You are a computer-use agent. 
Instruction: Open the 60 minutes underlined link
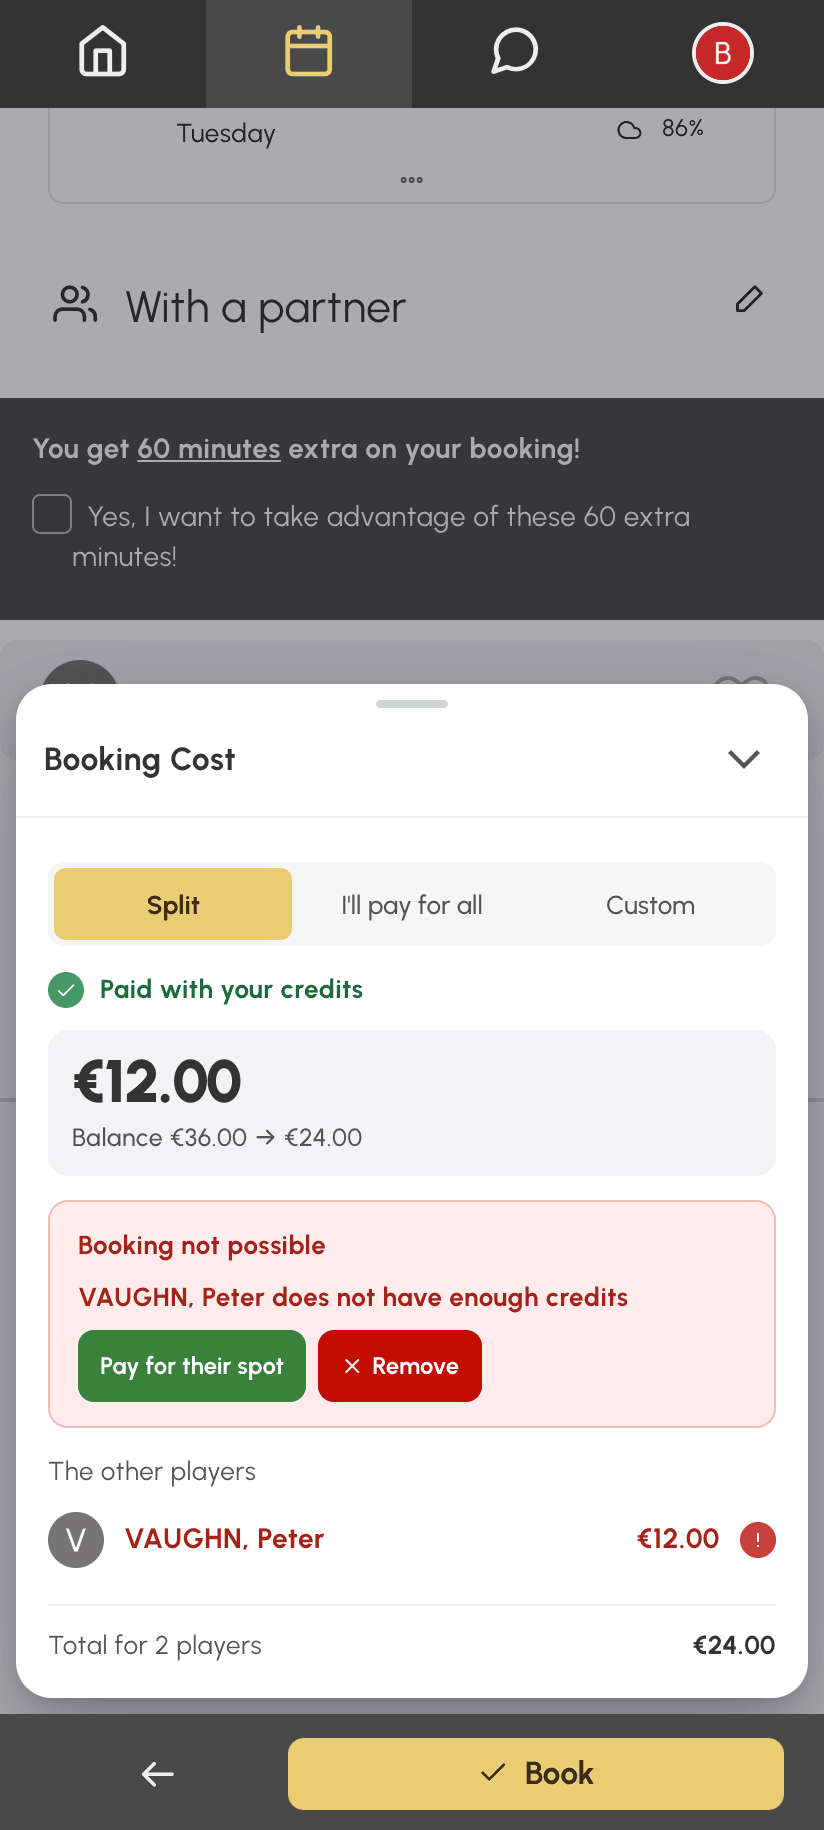coord(209,449)
